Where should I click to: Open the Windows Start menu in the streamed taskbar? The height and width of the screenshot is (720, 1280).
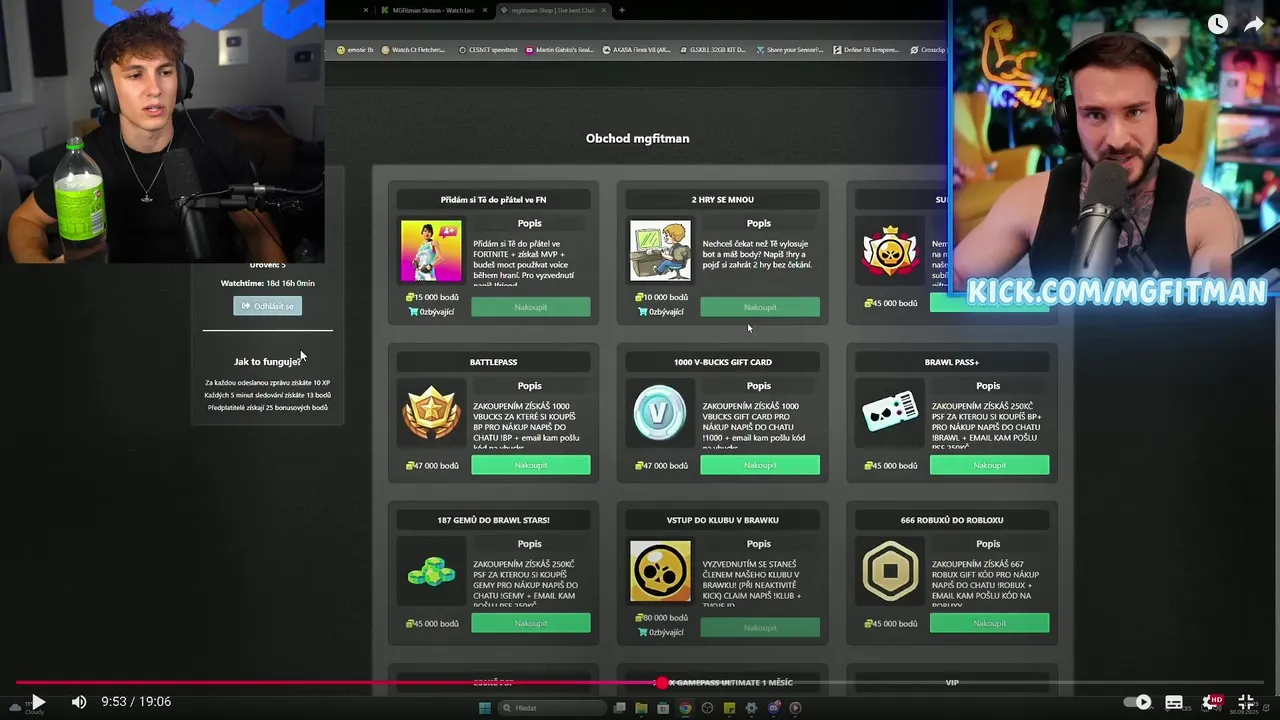coord(485,708)
